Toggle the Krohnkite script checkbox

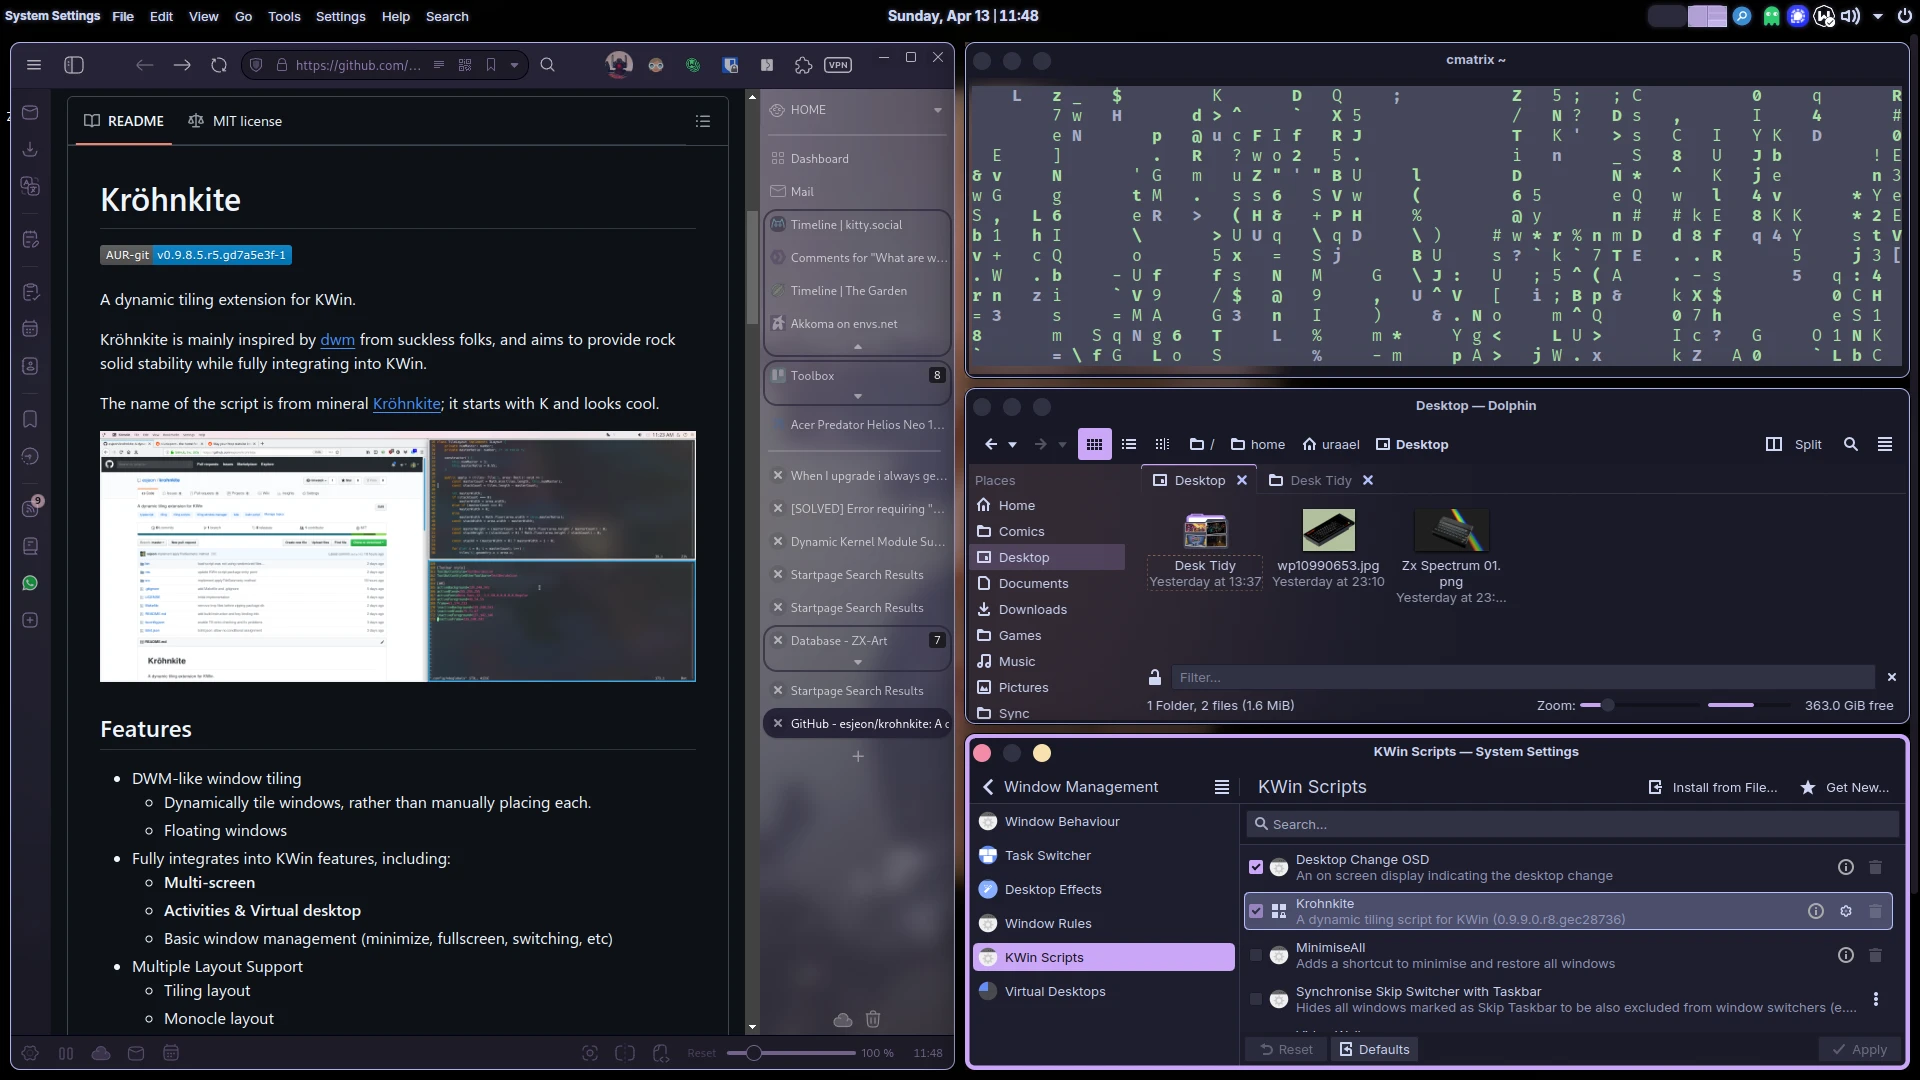[x=1256, y=911]
